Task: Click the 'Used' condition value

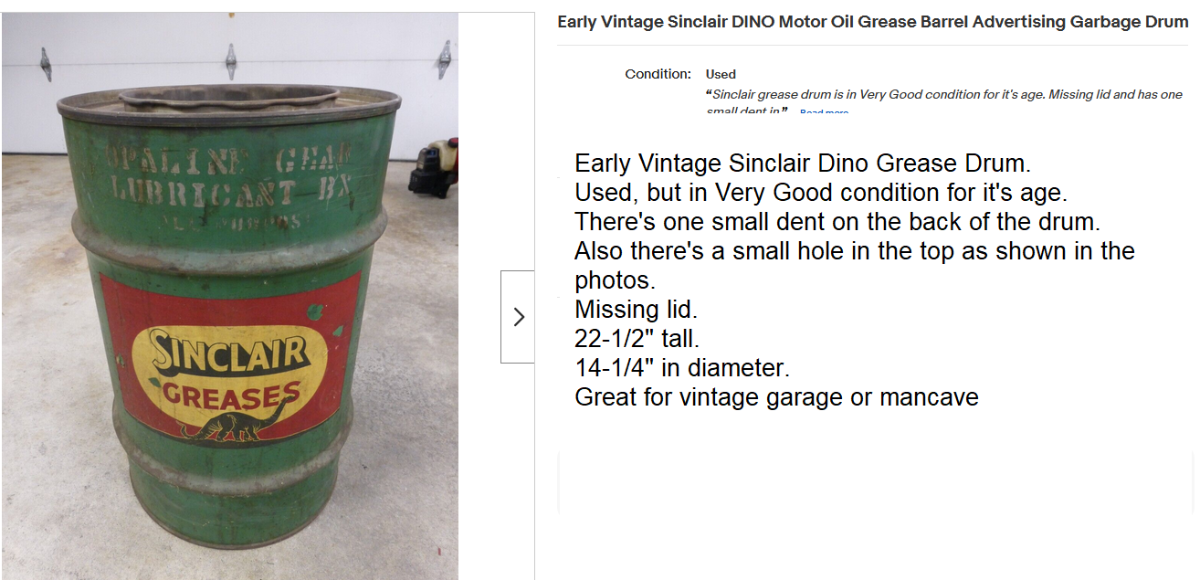Action: coord(720,74)
